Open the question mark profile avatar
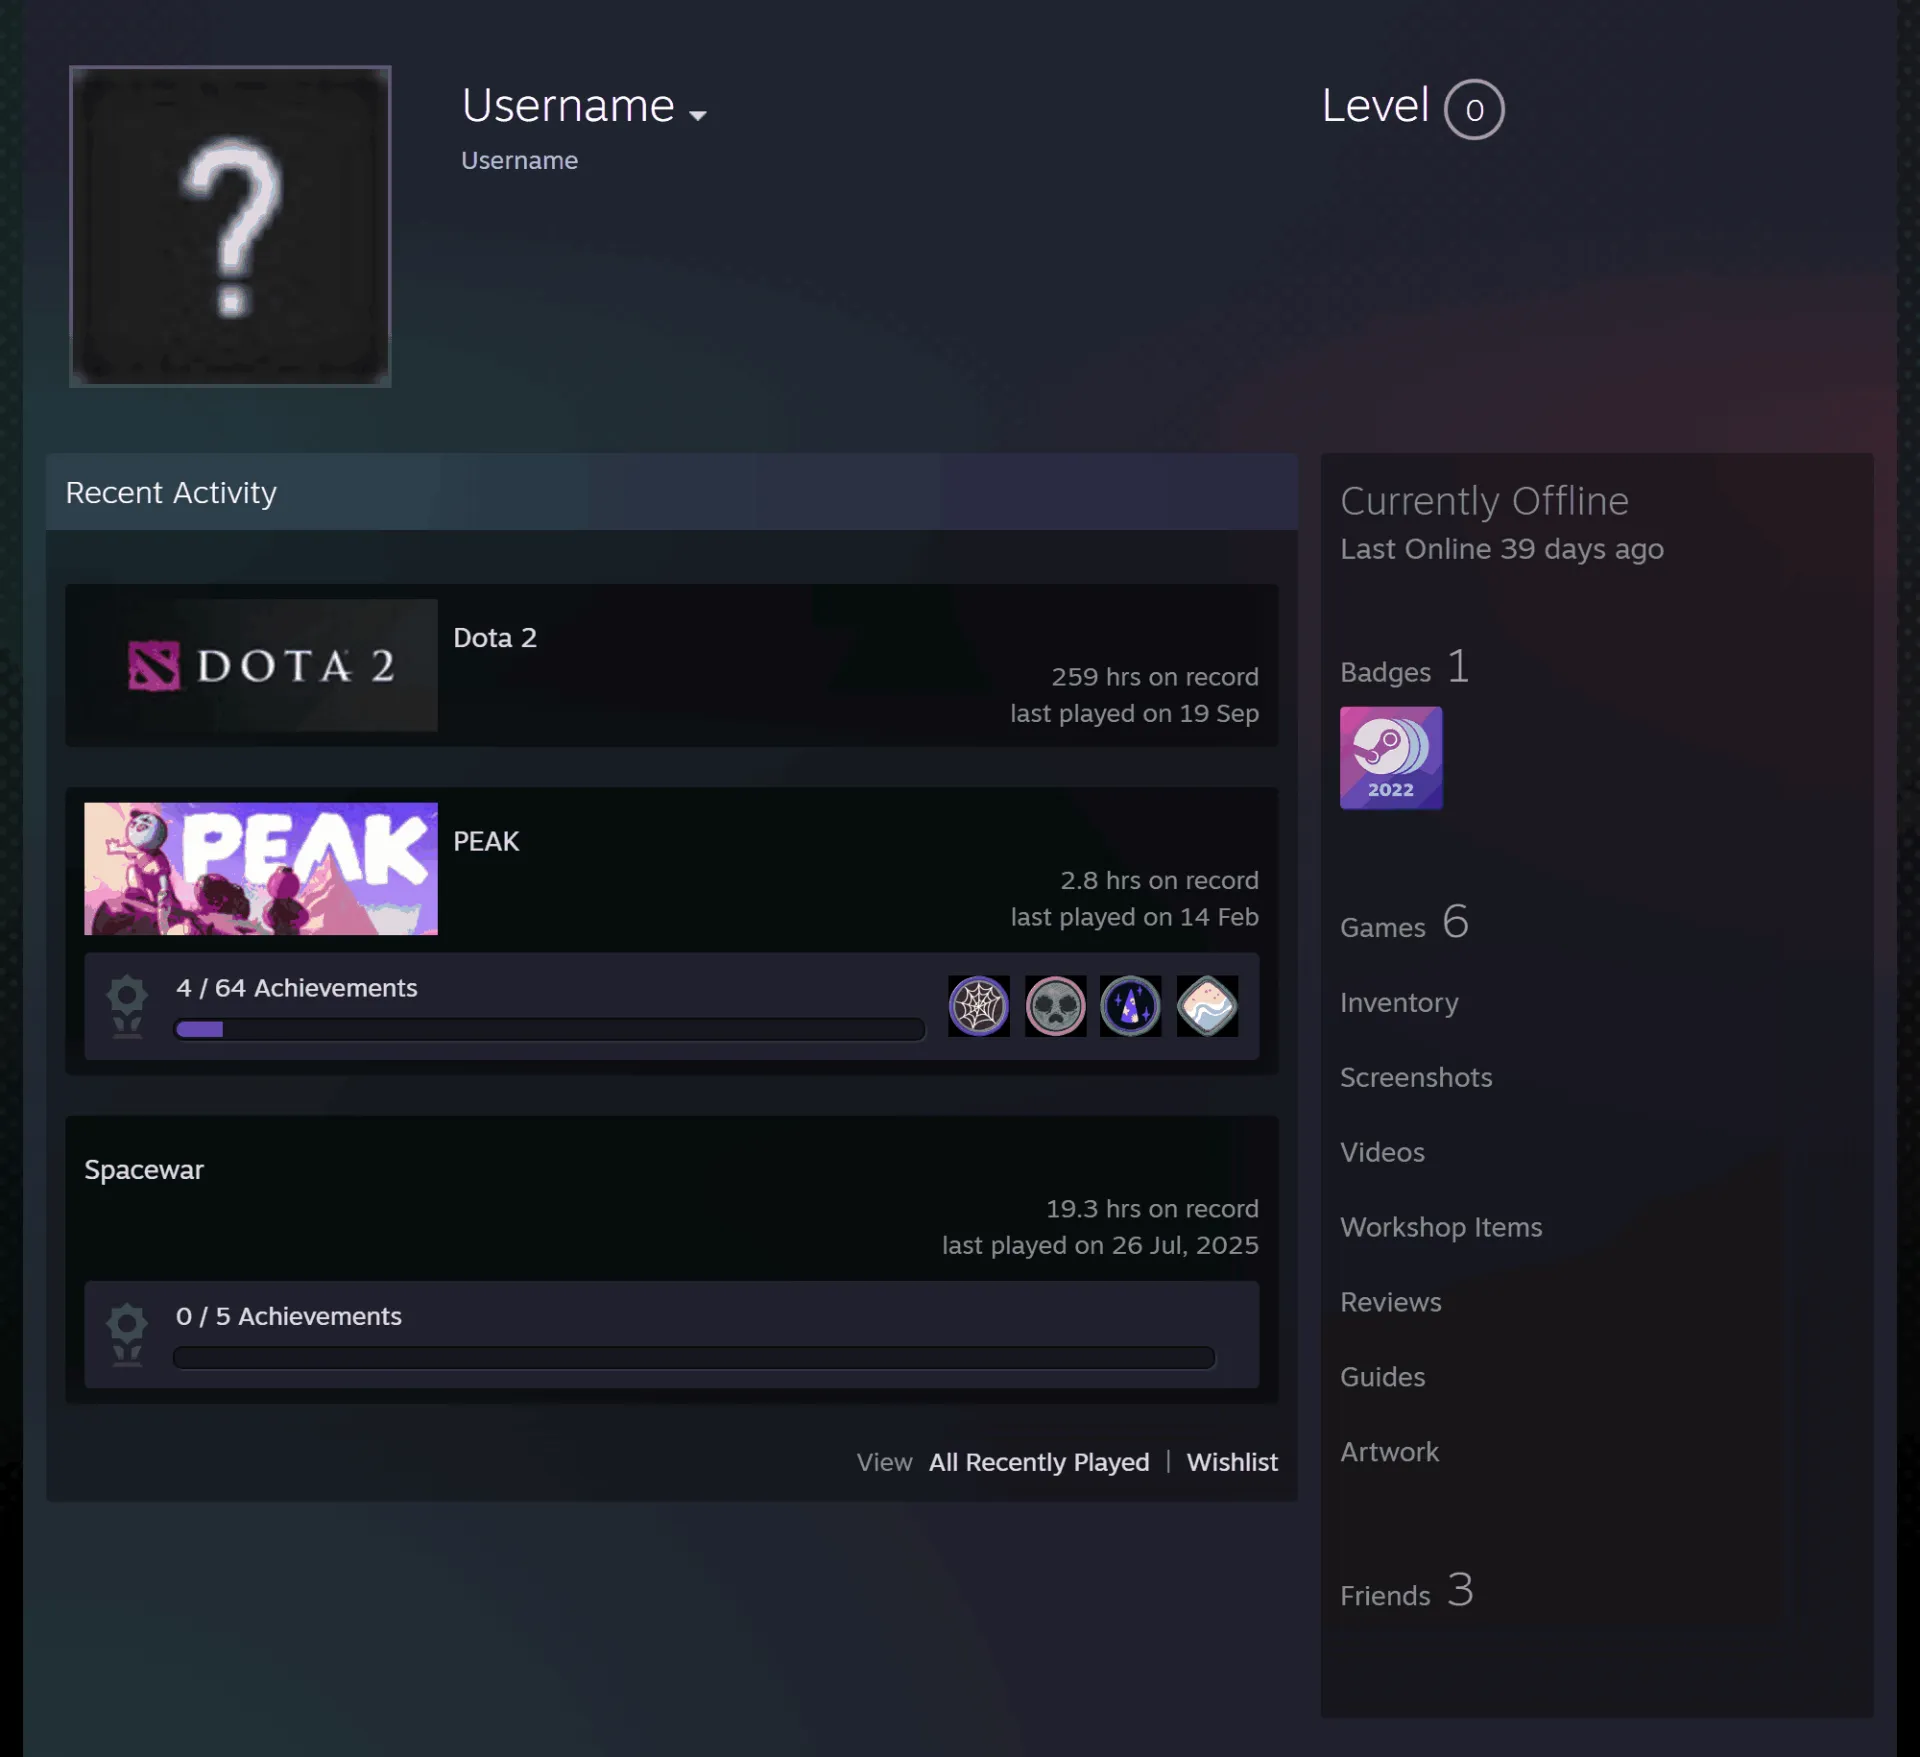Viewport: 1920px width, 1757px height. tap(230, 226)
